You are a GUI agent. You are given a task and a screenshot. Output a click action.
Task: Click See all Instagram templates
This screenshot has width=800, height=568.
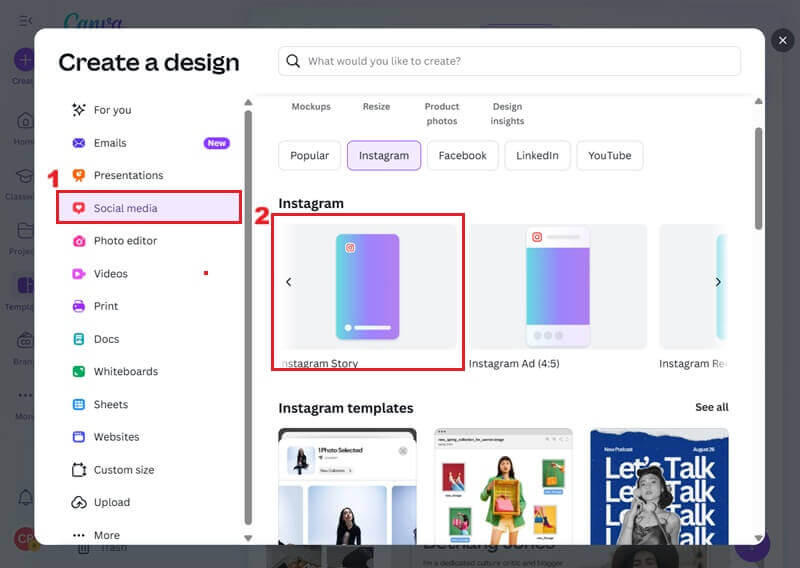pyautogui.click(x=711, y=407)
